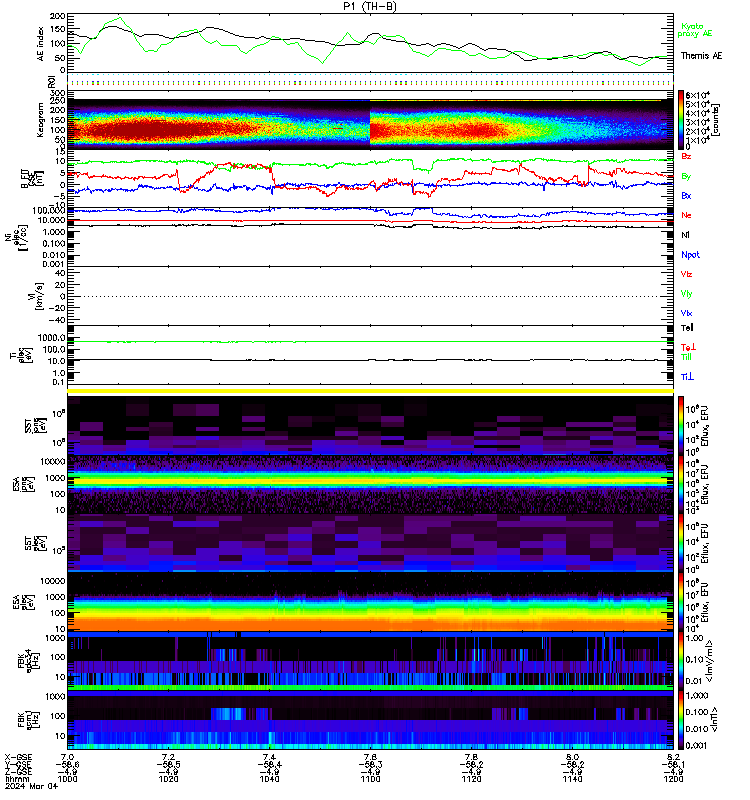Click the green "By" legend label

686,176
